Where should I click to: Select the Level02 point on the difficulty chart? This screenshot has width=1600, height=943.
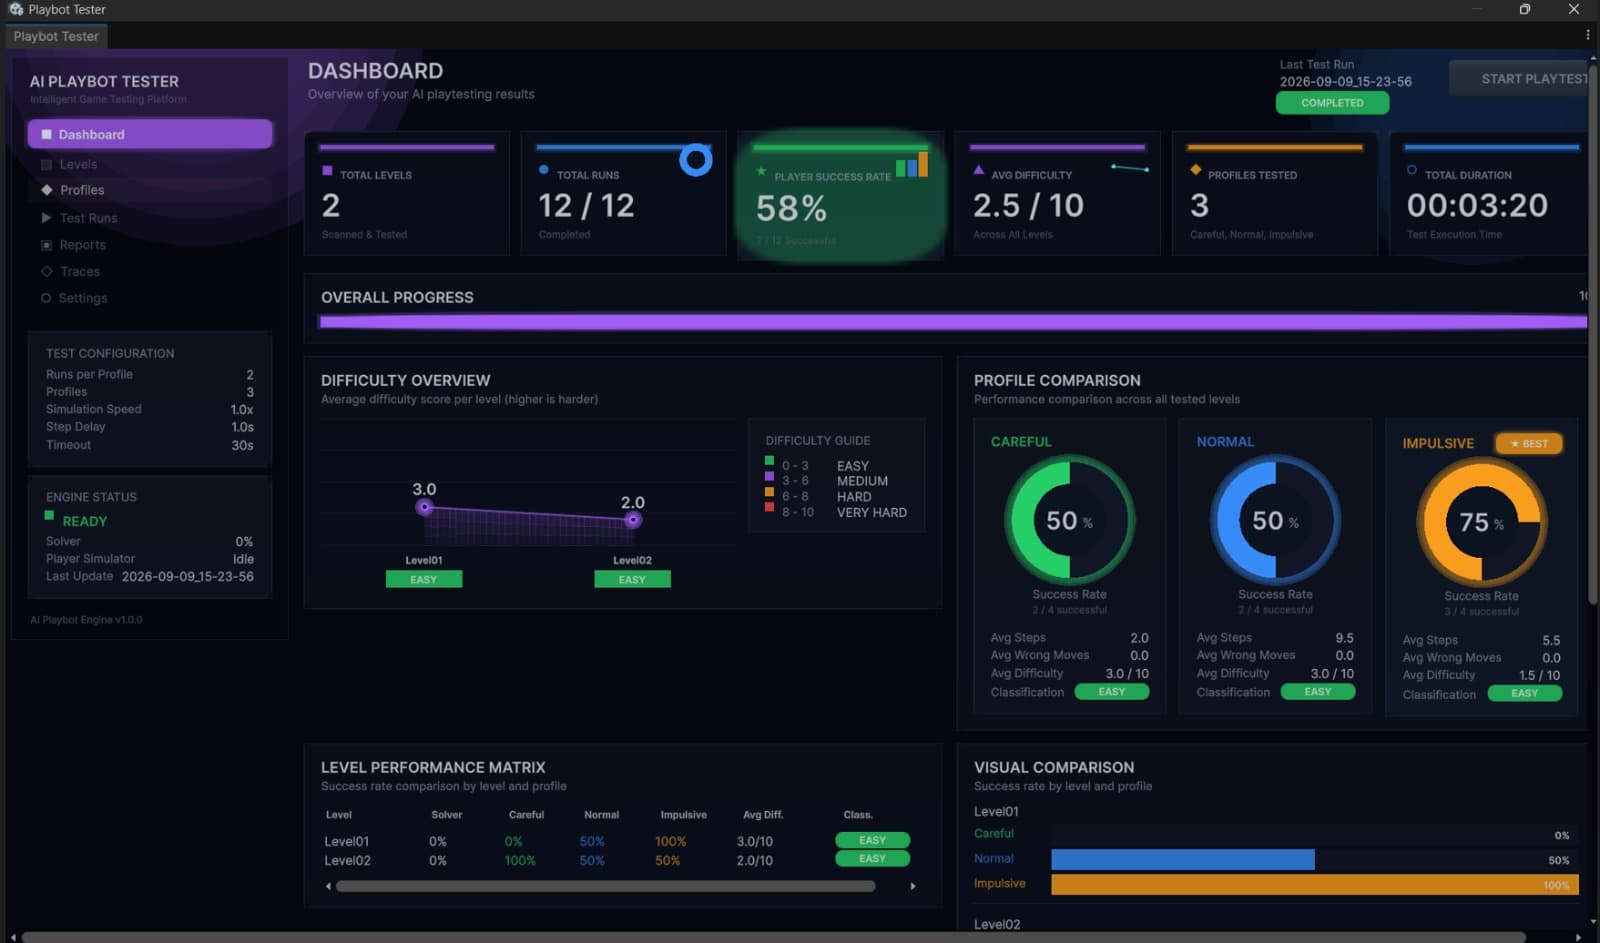pos(633,520)
